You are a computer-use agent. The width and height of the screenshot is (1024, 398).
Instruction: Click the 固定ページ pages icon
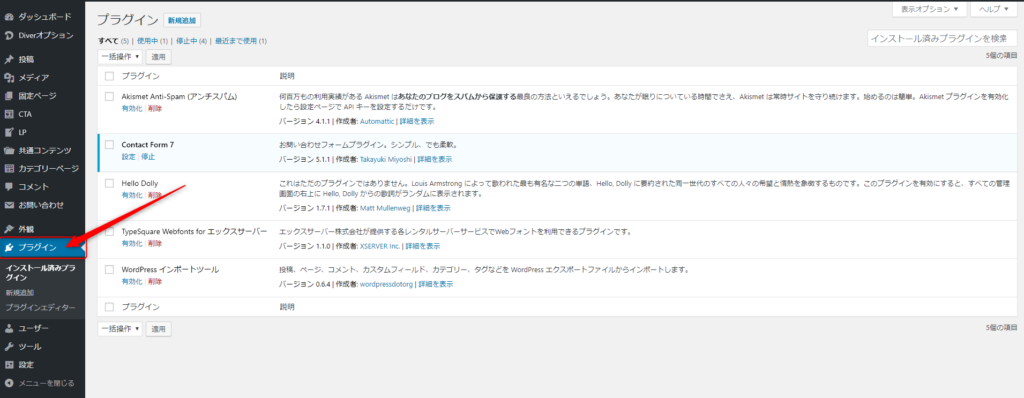9,96
